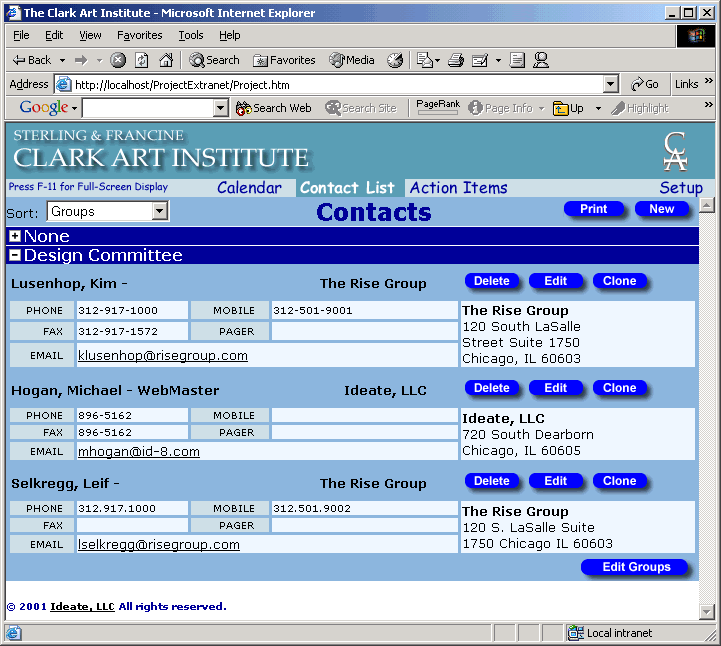Image resolution: width=721 pixels, height=646 pixels.
Task: Expand the Links toolbar chevron
Action: [709, 81]
